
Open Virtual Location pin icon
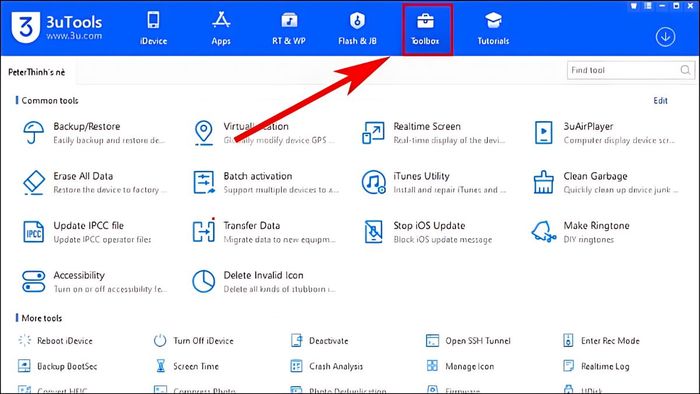tap(204, 133)
